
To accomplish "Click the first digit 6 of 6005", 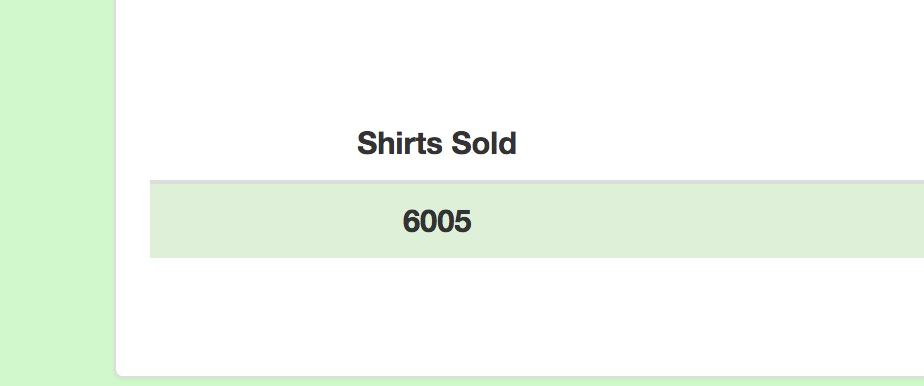I will click(411, 222).
